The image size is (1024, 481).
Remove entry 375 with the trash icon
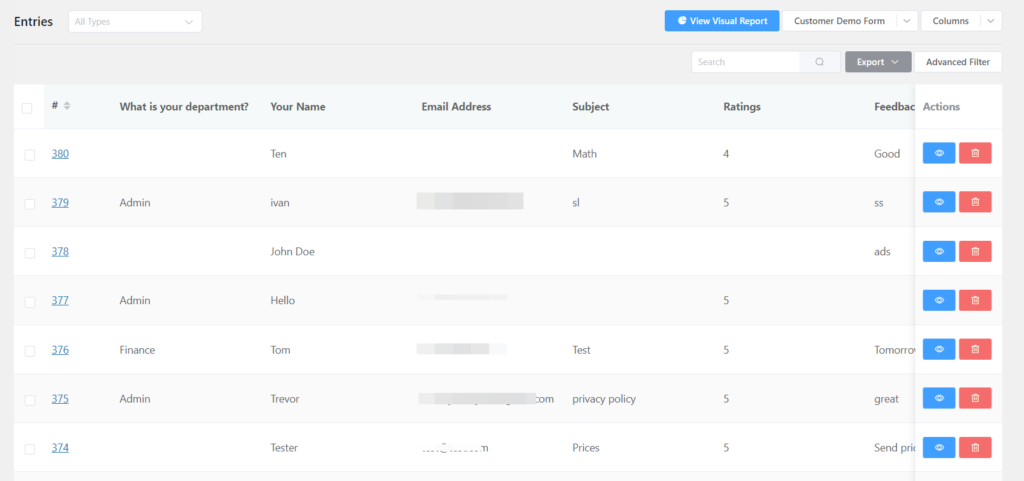click(975, 398)
